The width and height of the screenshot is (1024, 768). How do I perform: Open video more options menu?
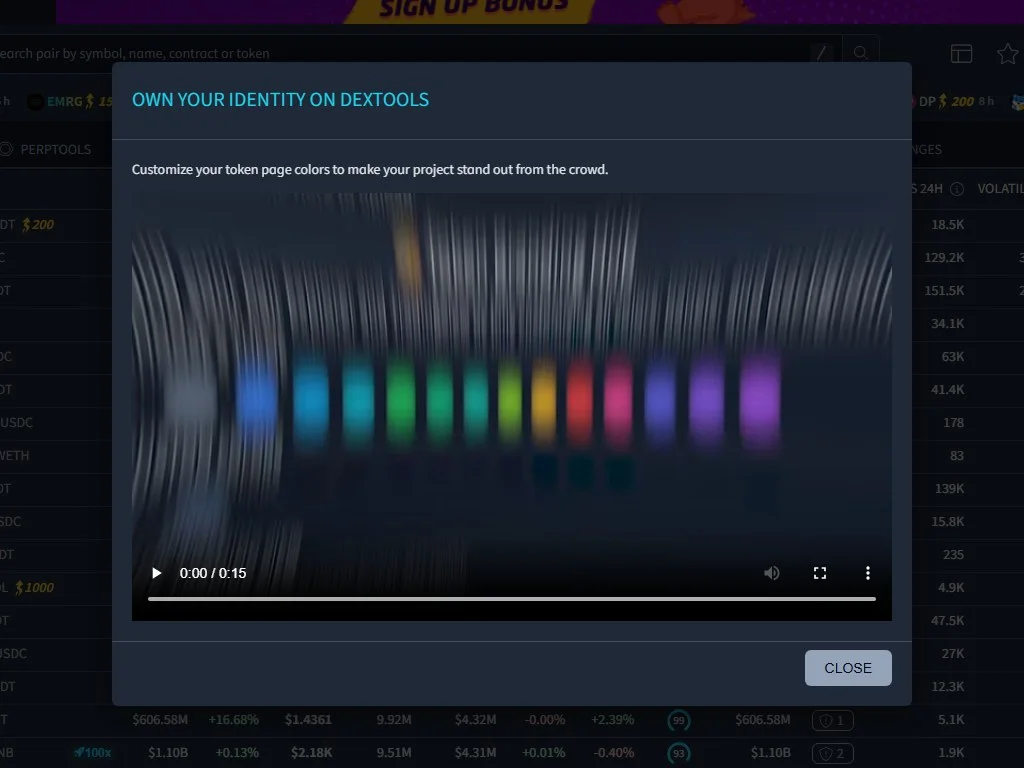point(867,573)
